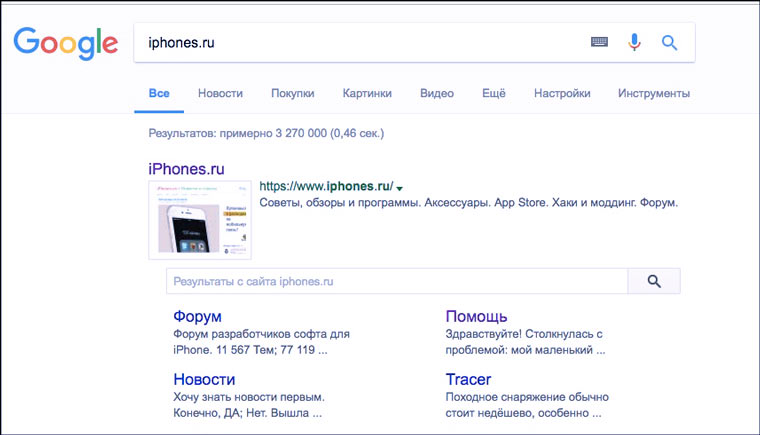Start voice search with the microphone icon
This screenshot has width=760, height=435.
(x=634, y=42)
